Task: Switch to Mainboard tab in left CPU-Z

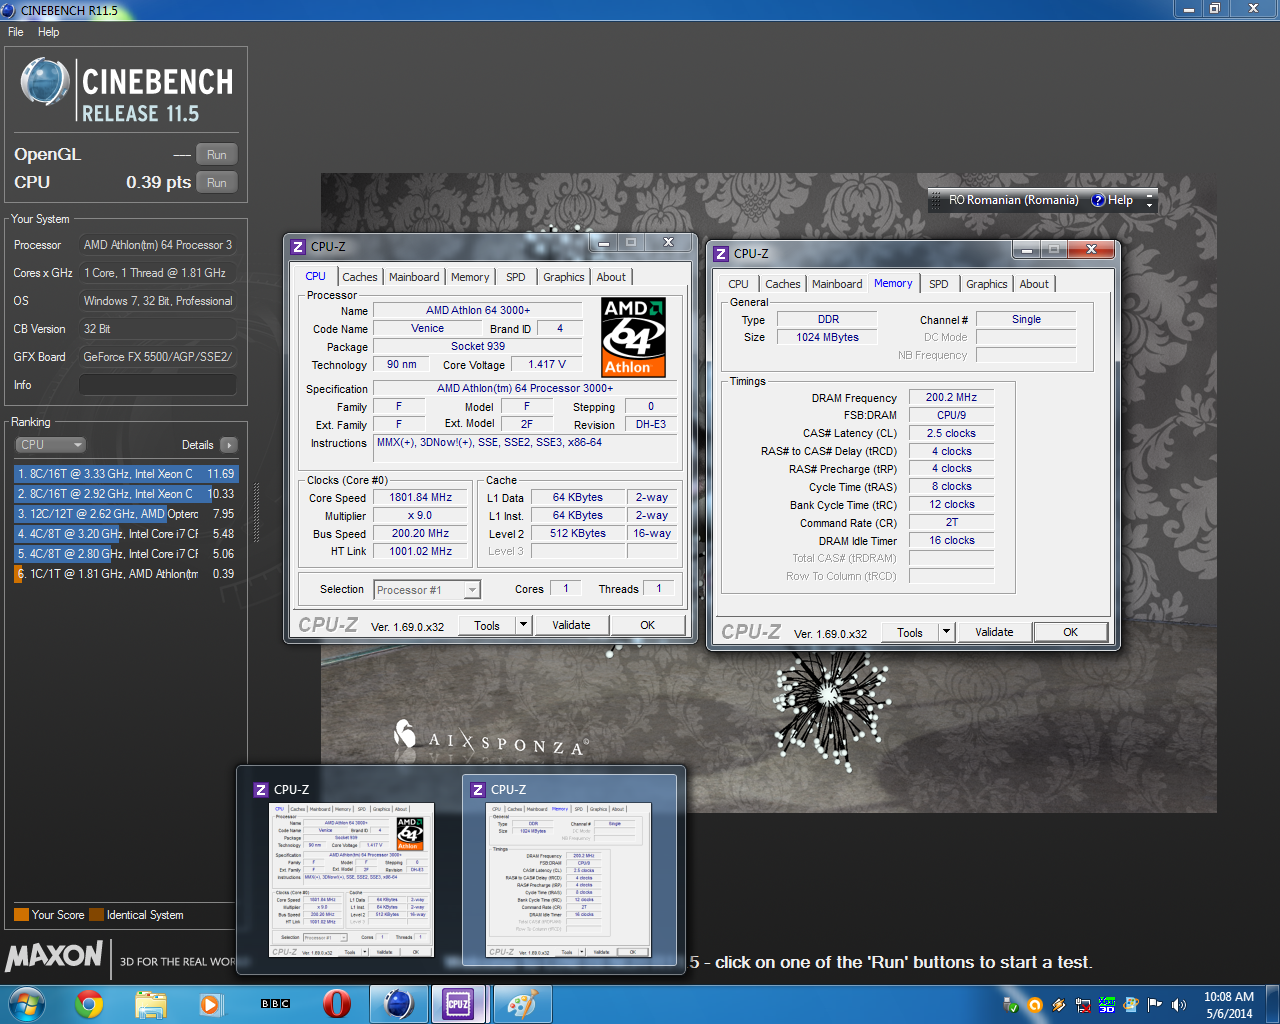Action: click(x=414, y=277)
